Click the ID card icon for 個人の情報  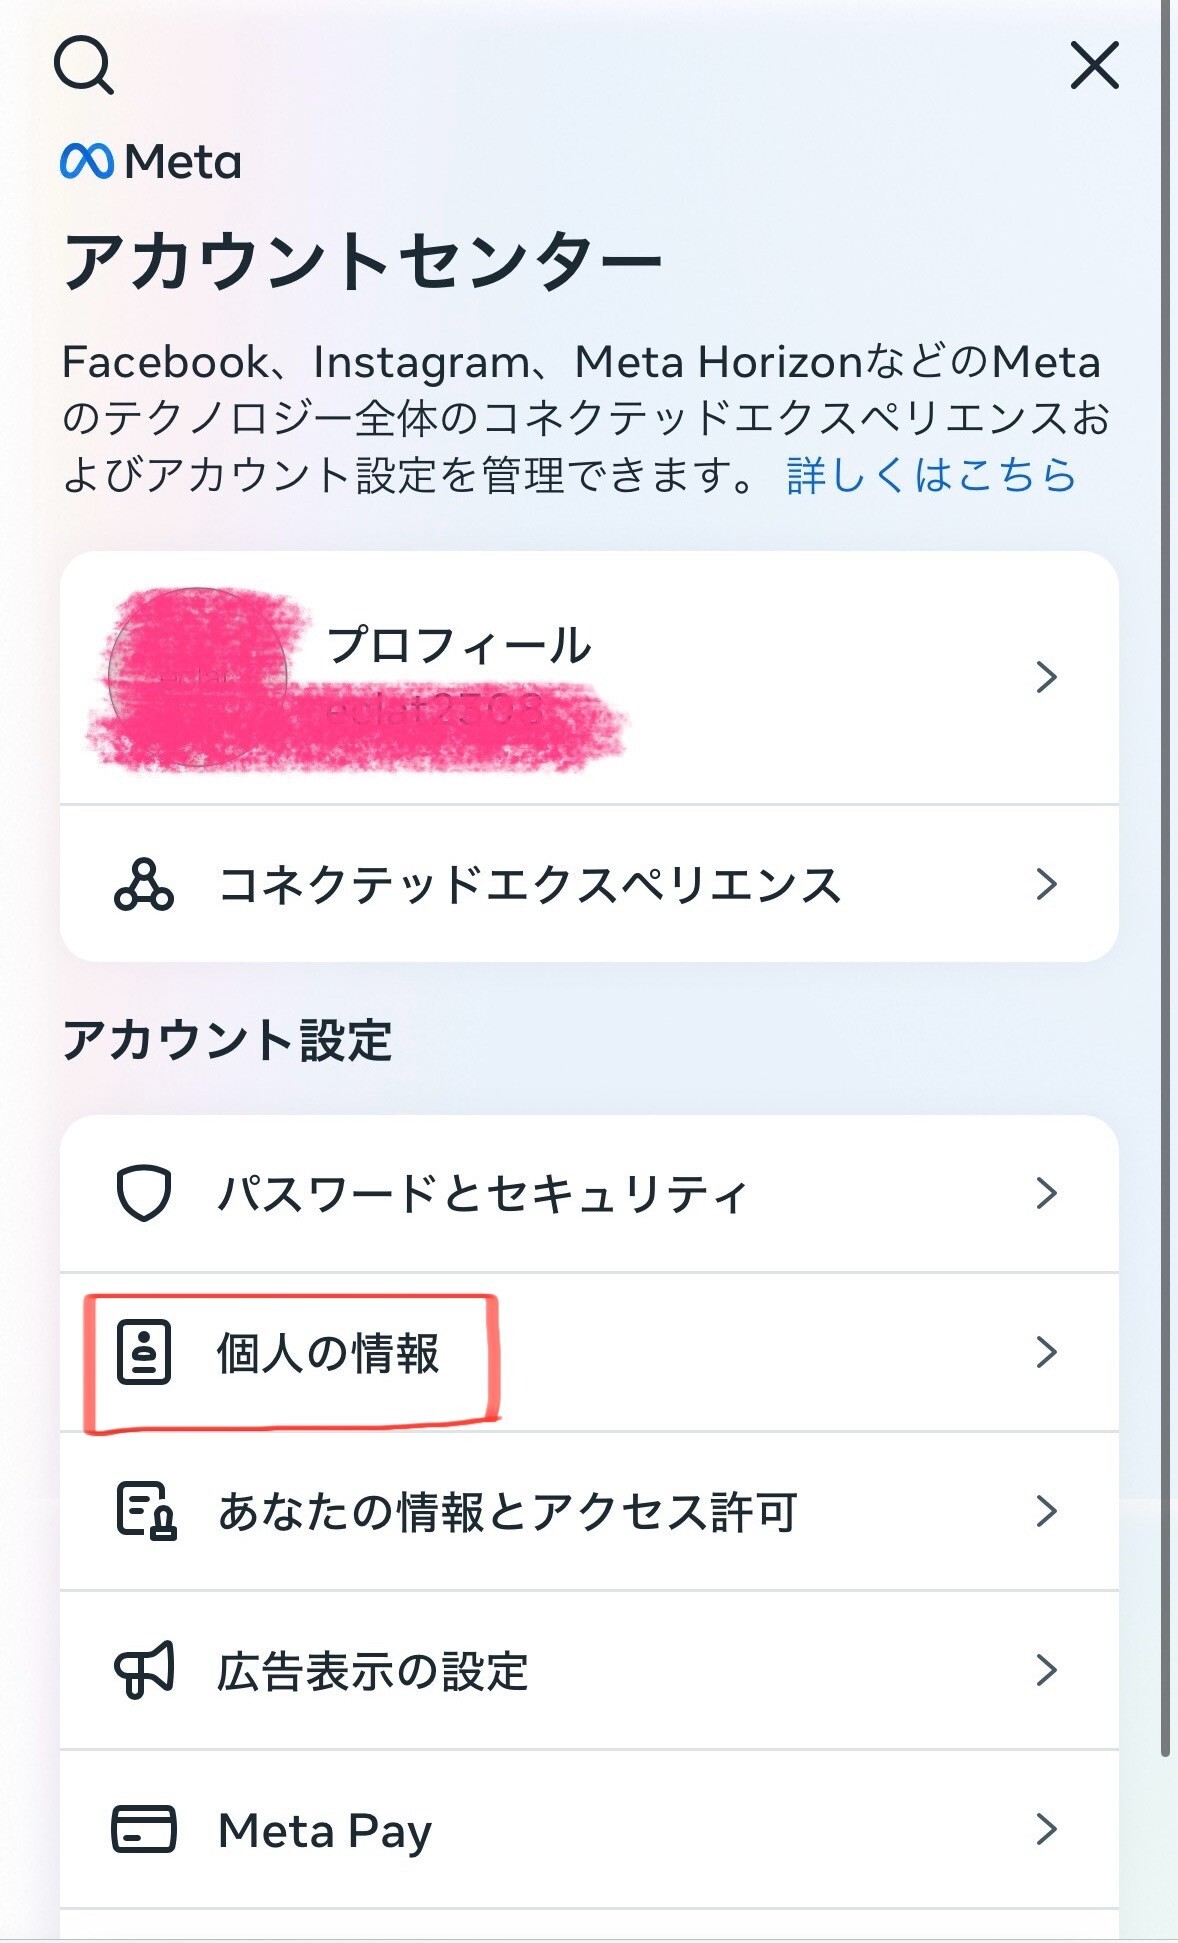pyautogui.click(x=144, y=1352)
